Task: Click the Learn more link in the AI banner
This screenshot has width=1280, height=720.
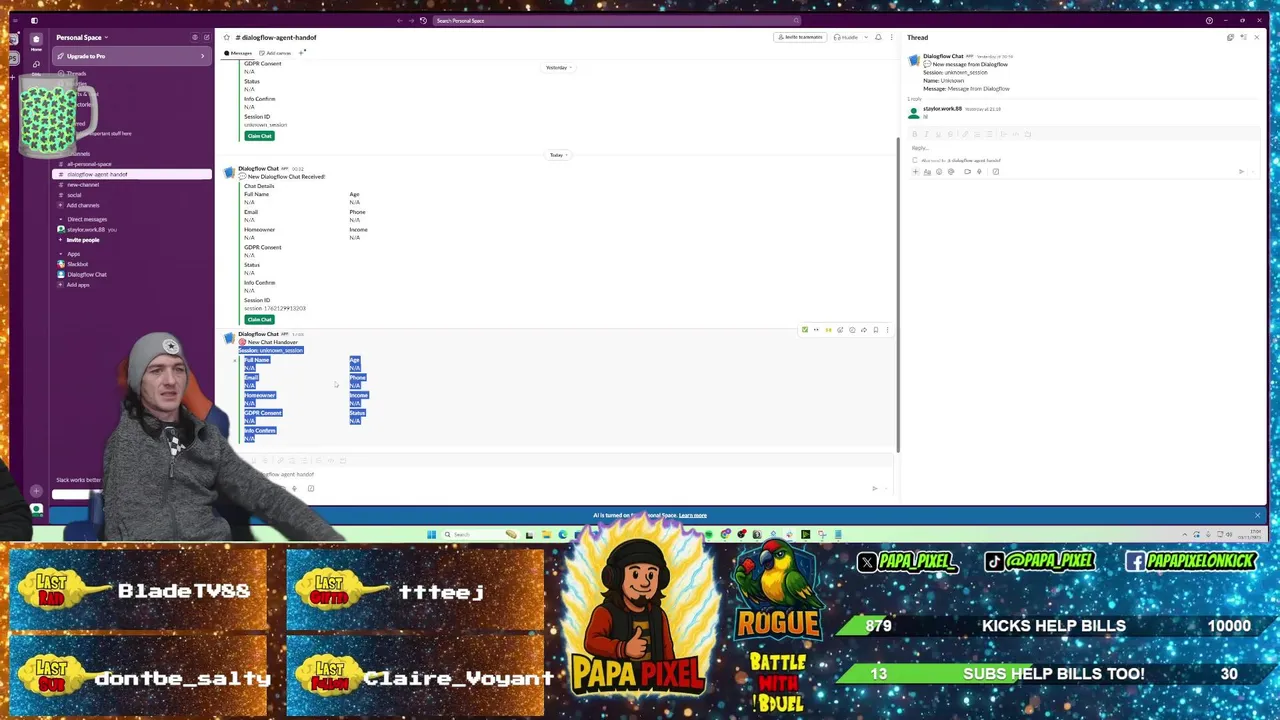Action: [693, 515]
